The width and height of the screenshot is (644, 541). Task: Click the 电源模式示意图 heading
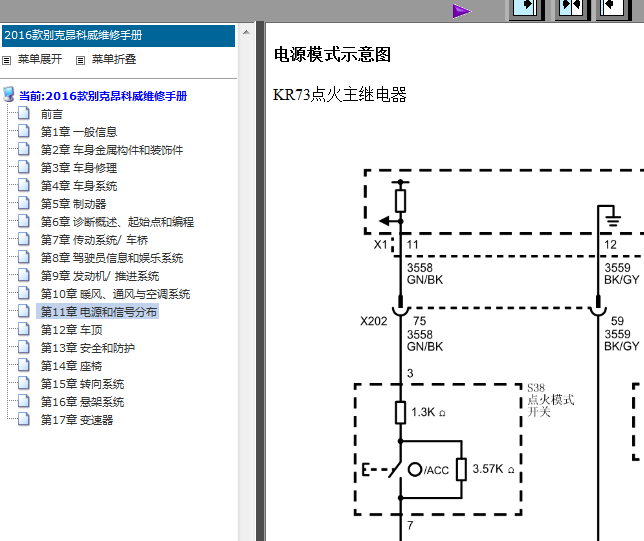332,55
